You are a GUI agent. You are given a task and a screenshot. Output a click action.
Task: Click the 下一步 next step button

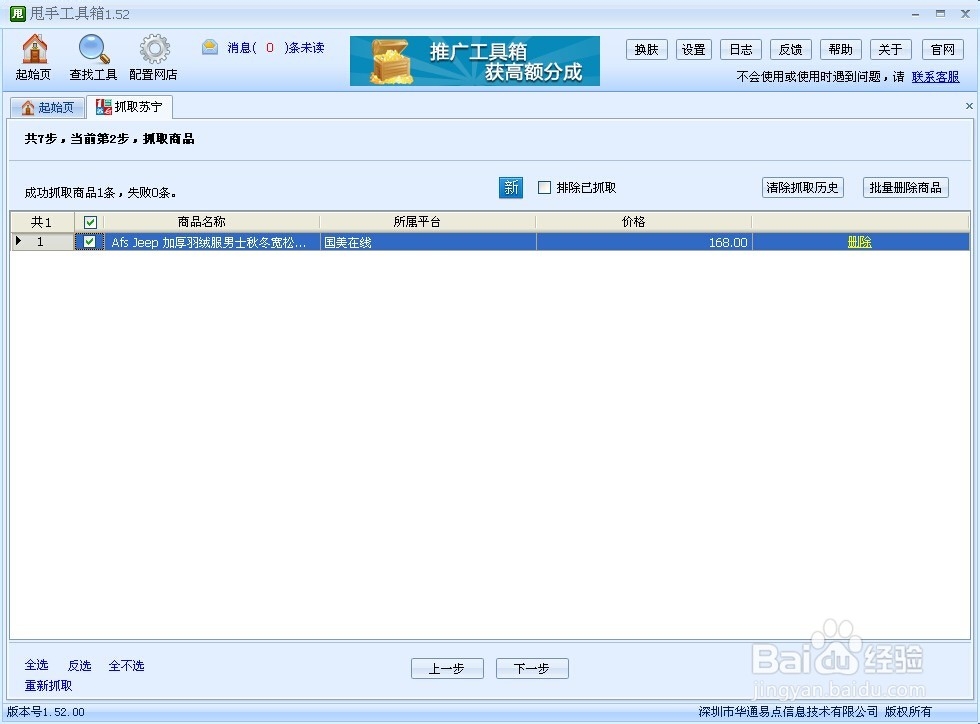532,668
